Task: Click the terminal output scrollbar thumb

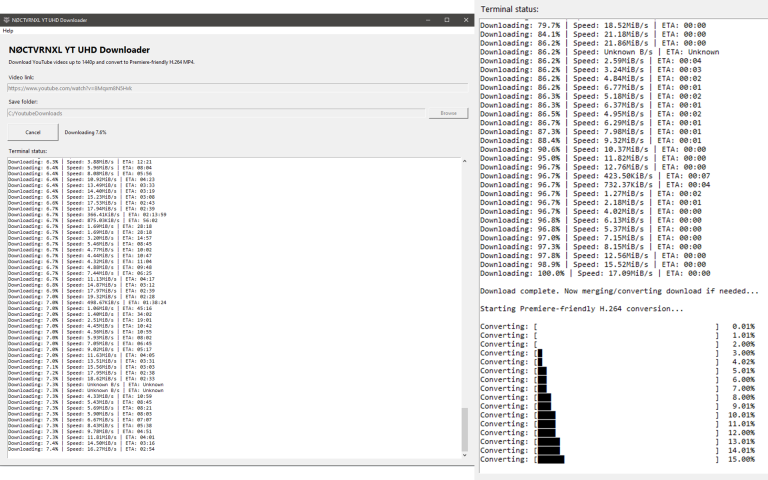Action: click(464, 430)
